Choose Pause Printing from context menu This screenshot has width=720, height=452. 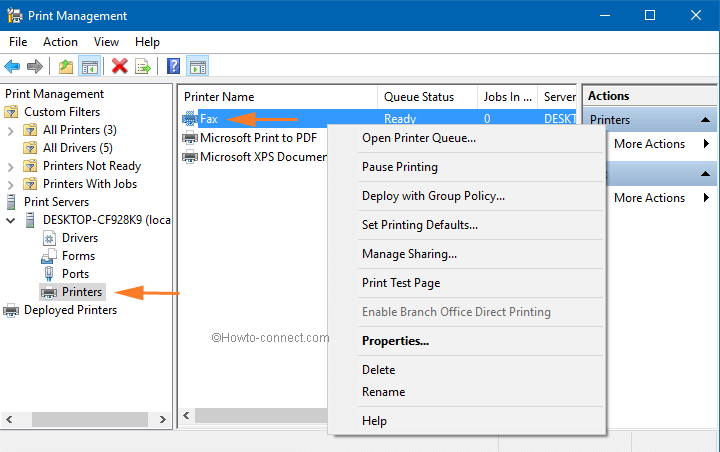click(466, 167)
